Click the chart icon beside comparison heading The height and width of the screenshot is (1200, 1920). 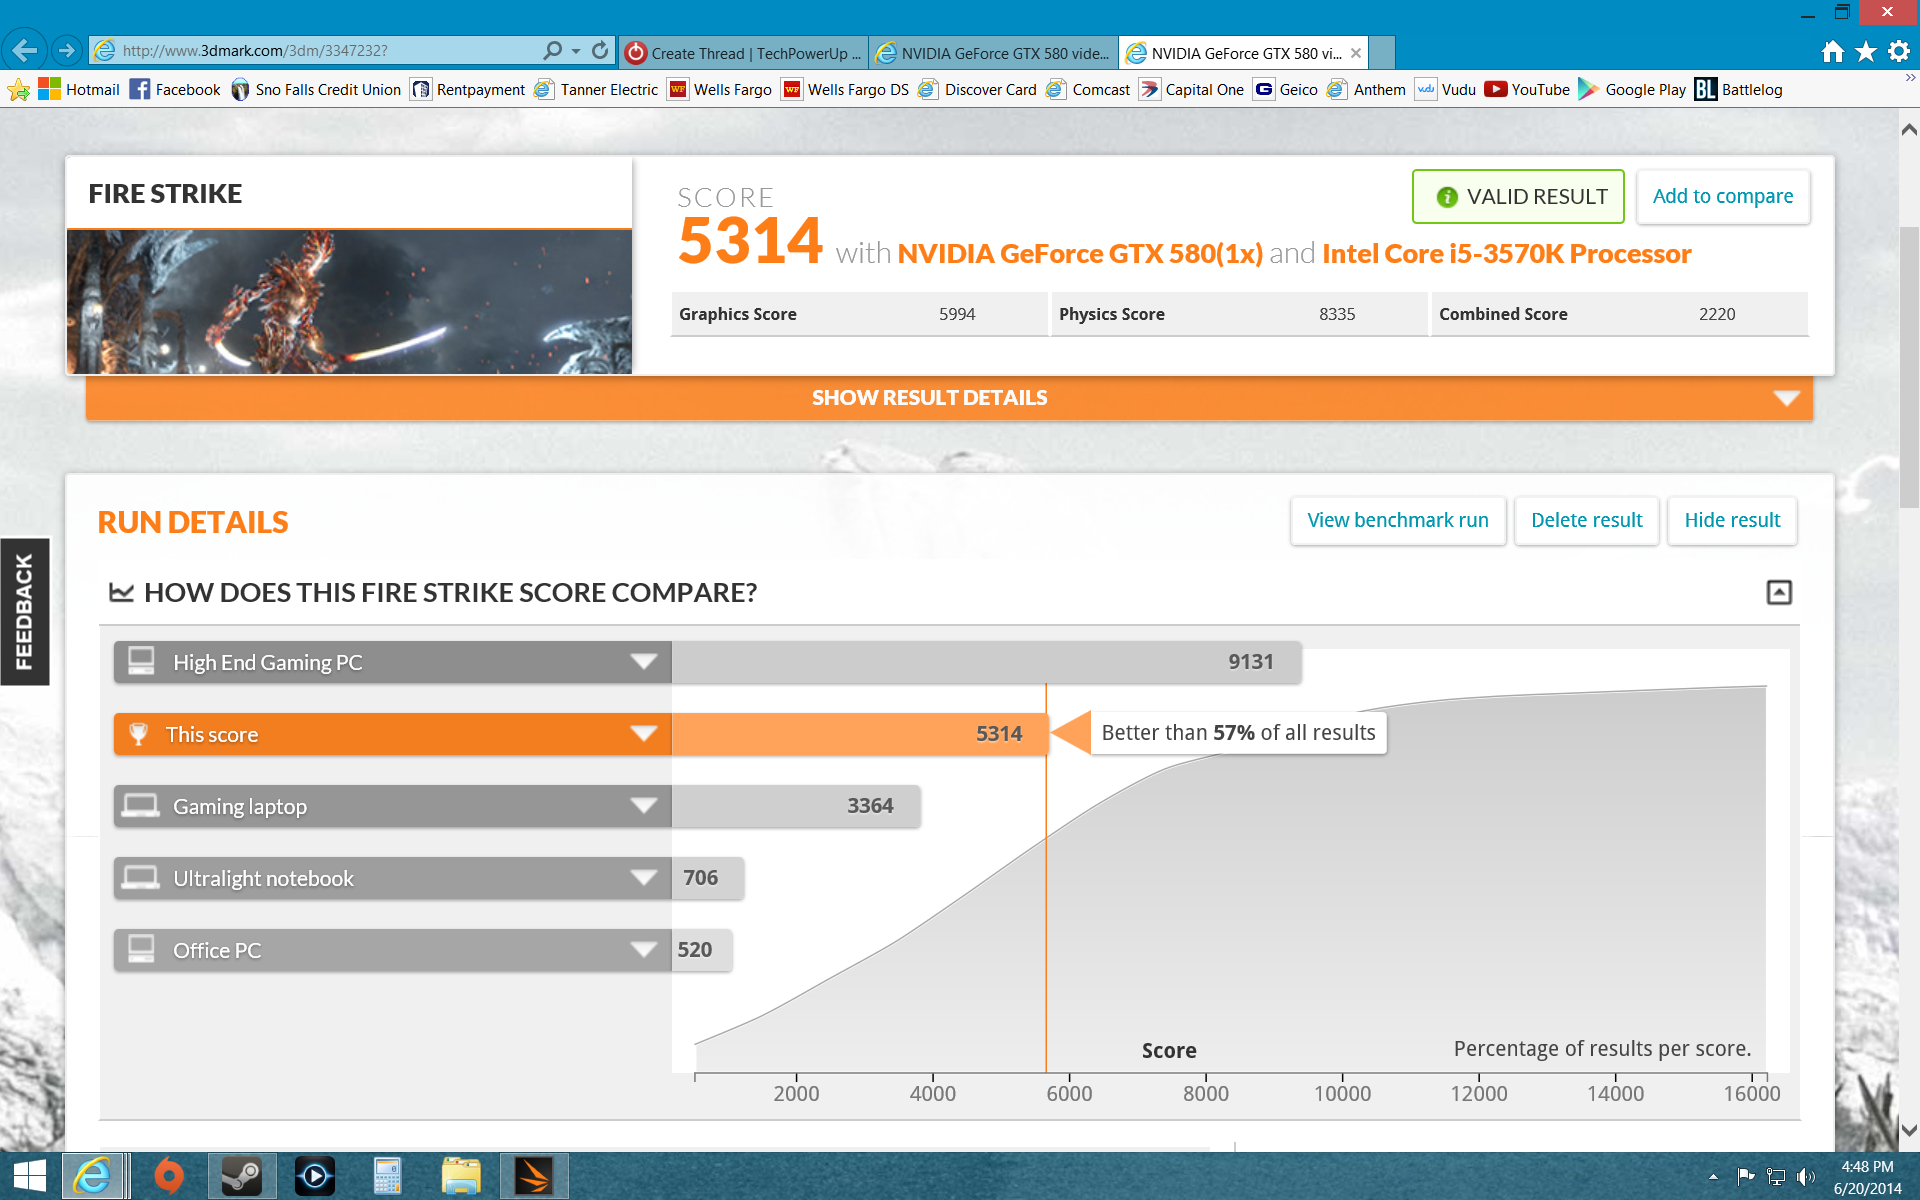pyautogui.click(x=121, y=592)
